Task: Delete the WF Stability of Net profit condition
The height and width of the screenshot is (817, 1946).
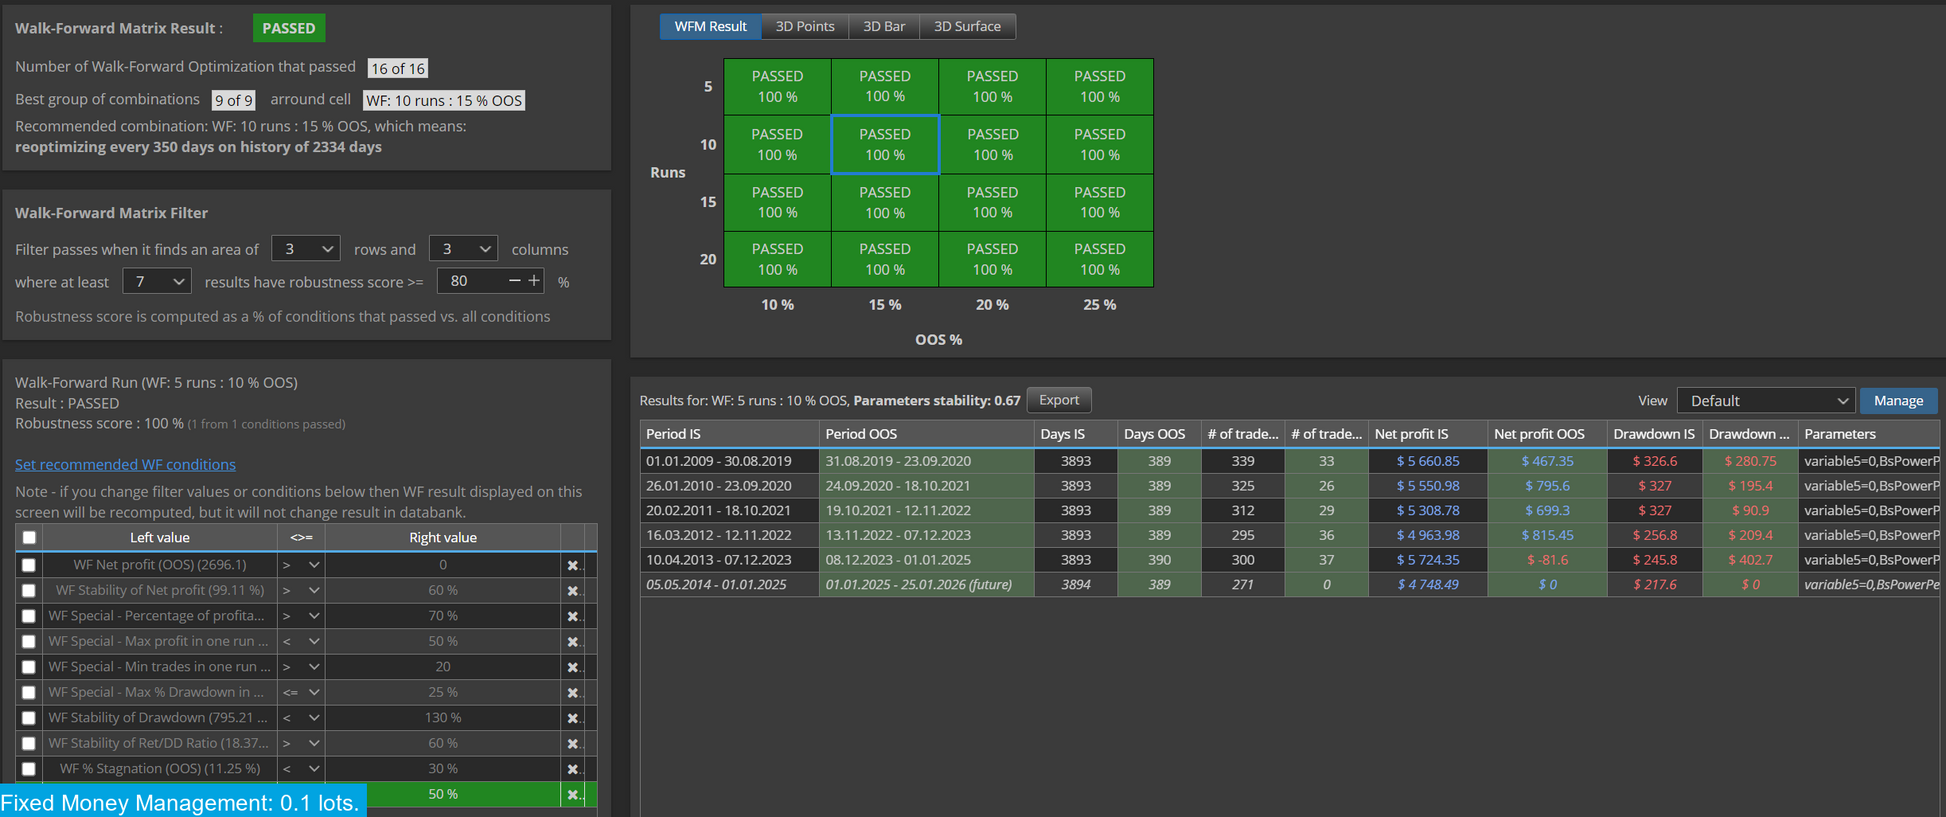Action: (x=572, y=591)
